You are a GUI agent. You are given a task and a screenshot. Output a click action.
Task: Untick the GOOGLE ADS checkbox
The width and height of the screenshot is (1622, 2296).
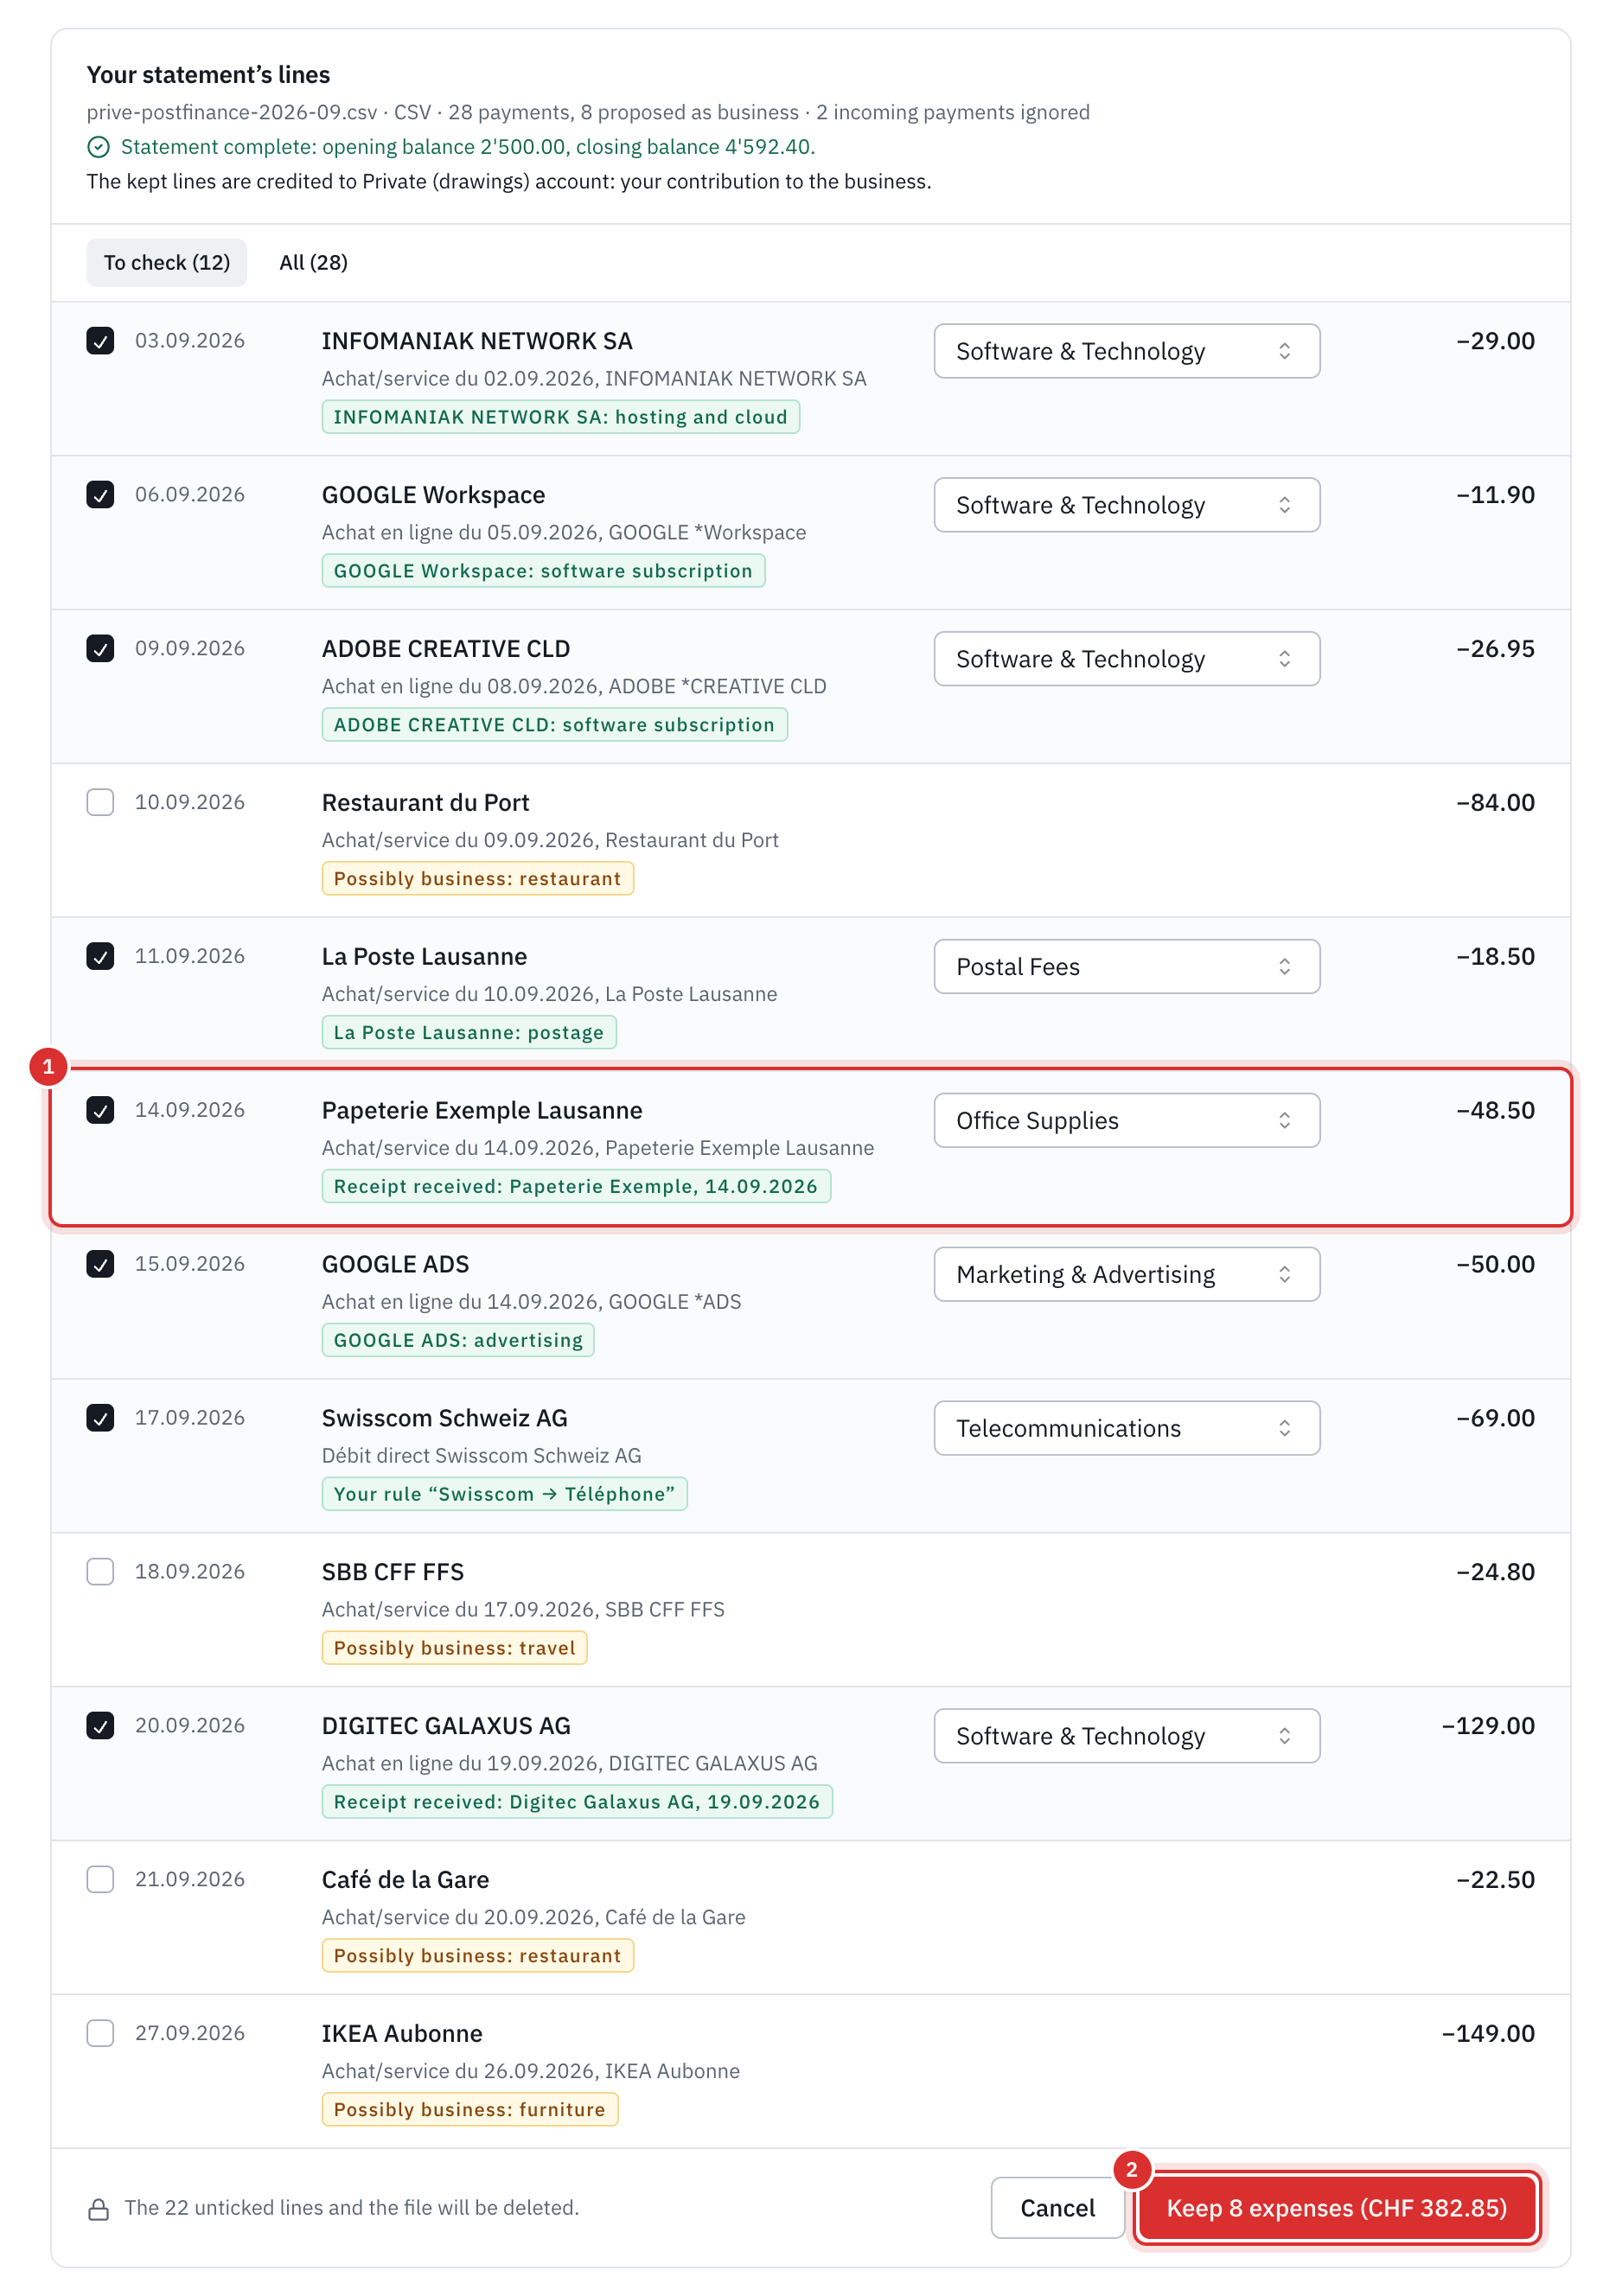[x=100, y=1264]
